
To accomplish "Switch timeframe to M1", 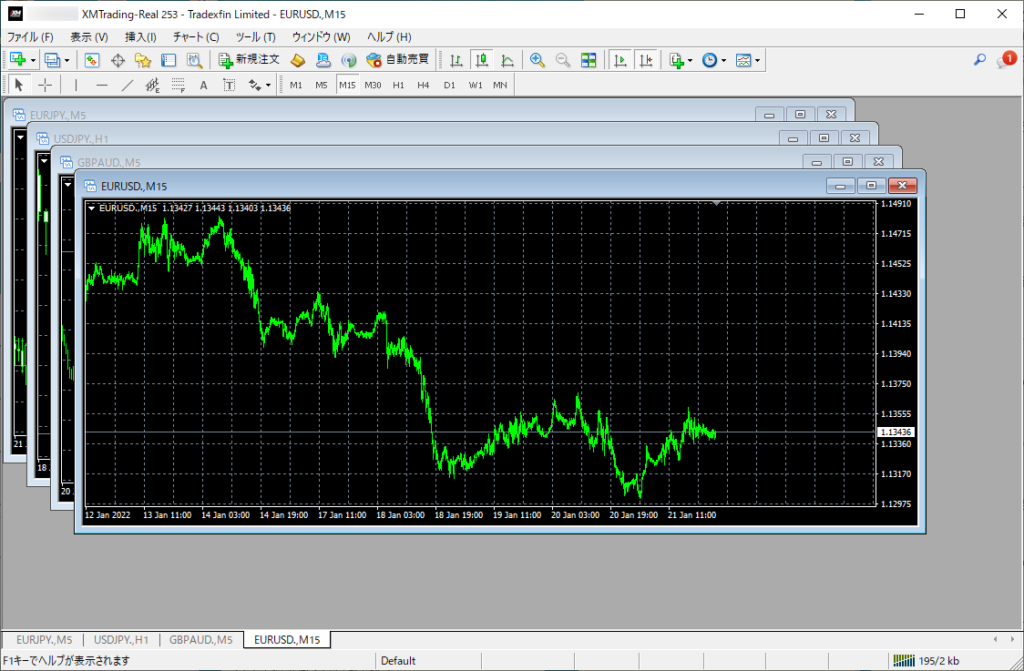I will pos(296,85).
